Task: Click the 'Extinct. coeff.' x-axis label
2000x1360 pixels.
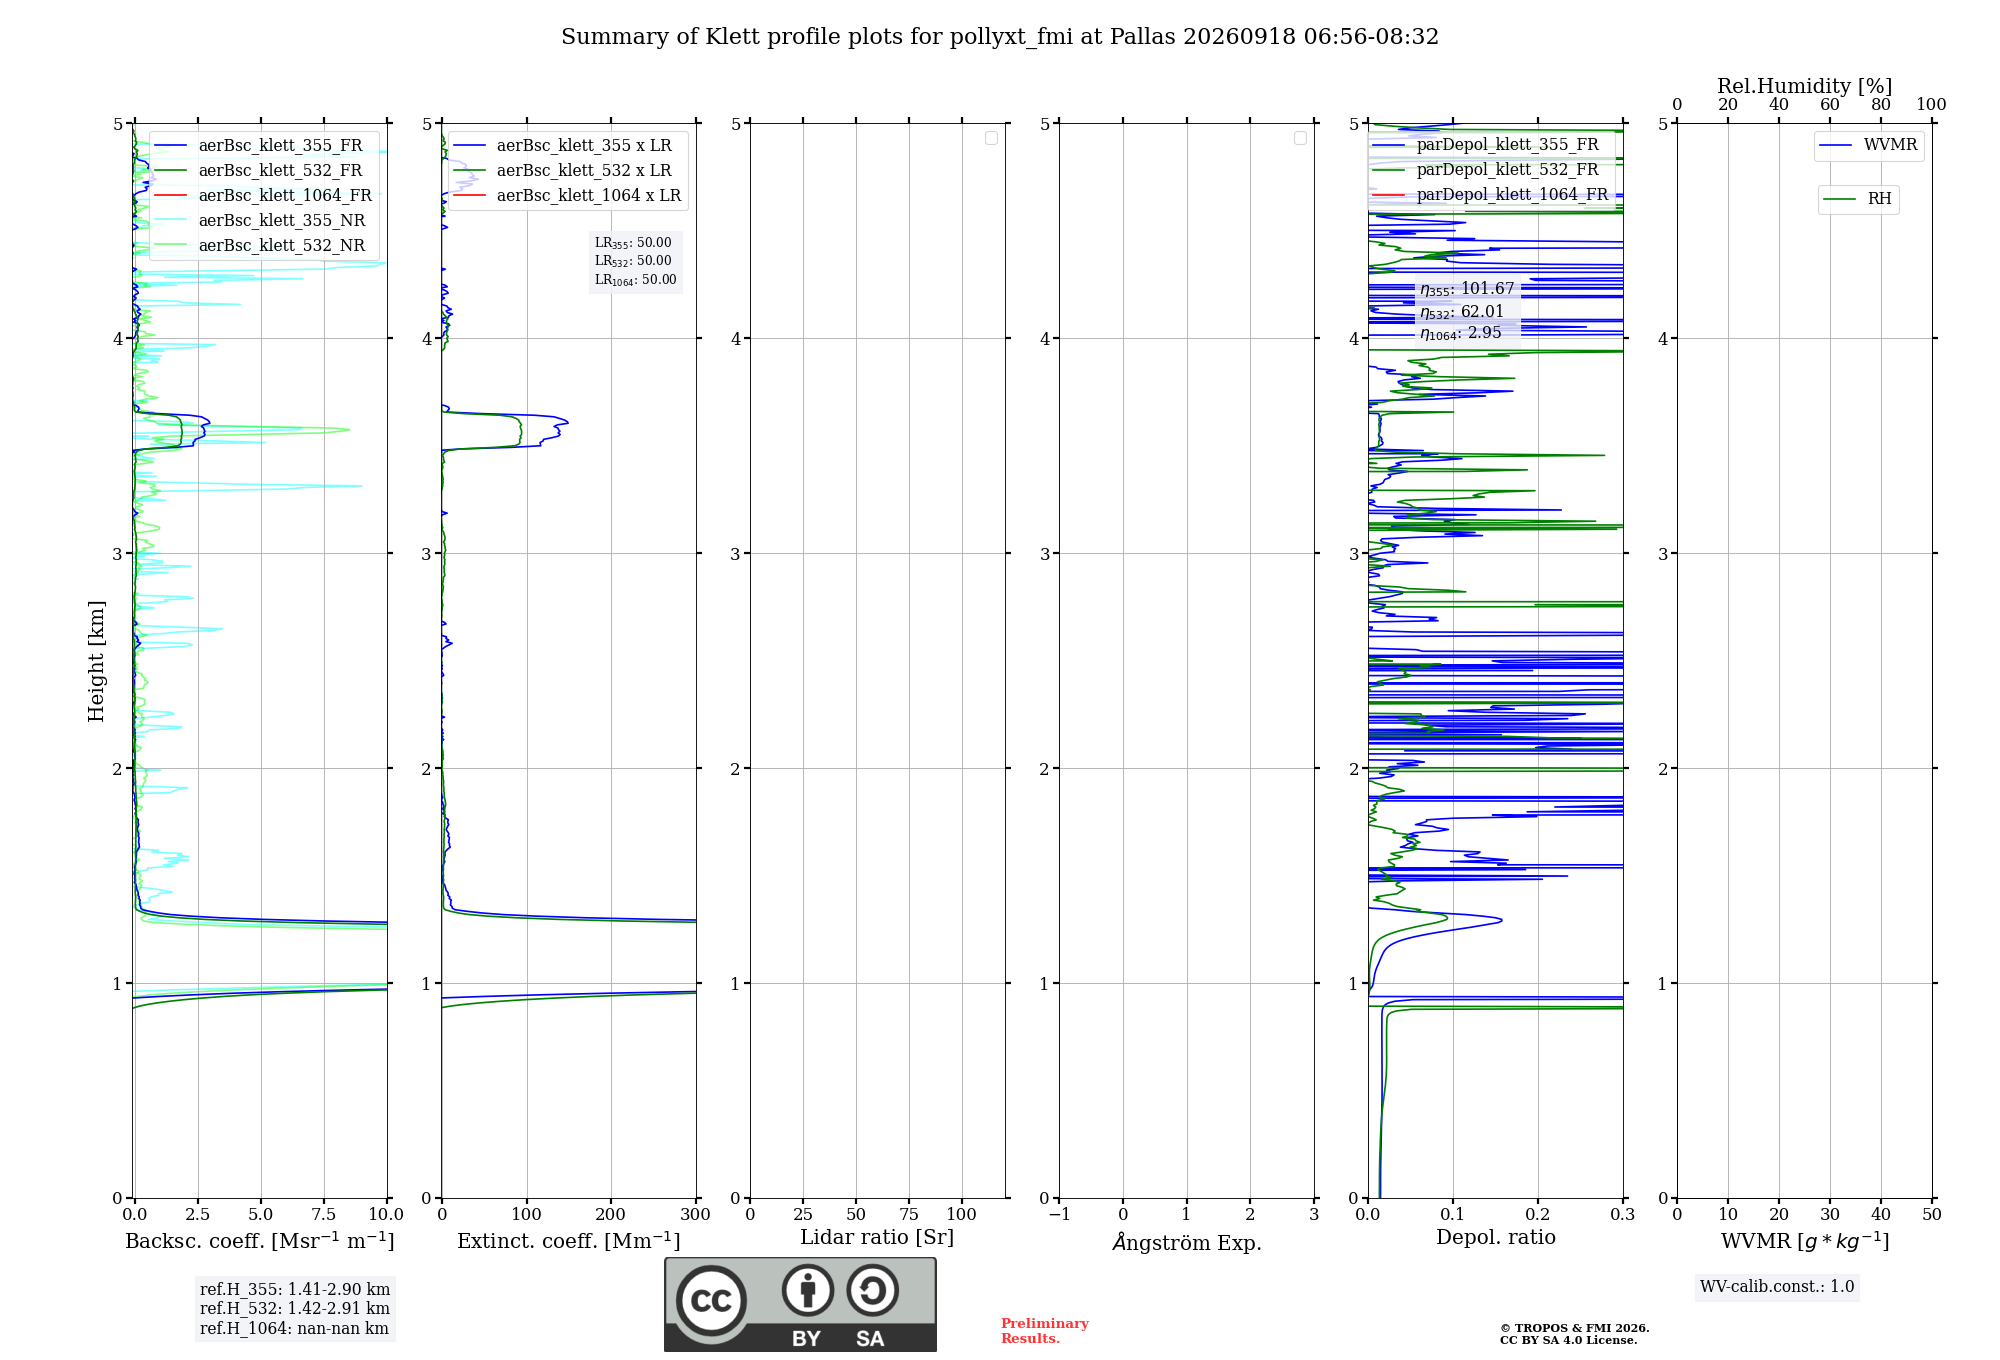Action: coord(569,1241)
